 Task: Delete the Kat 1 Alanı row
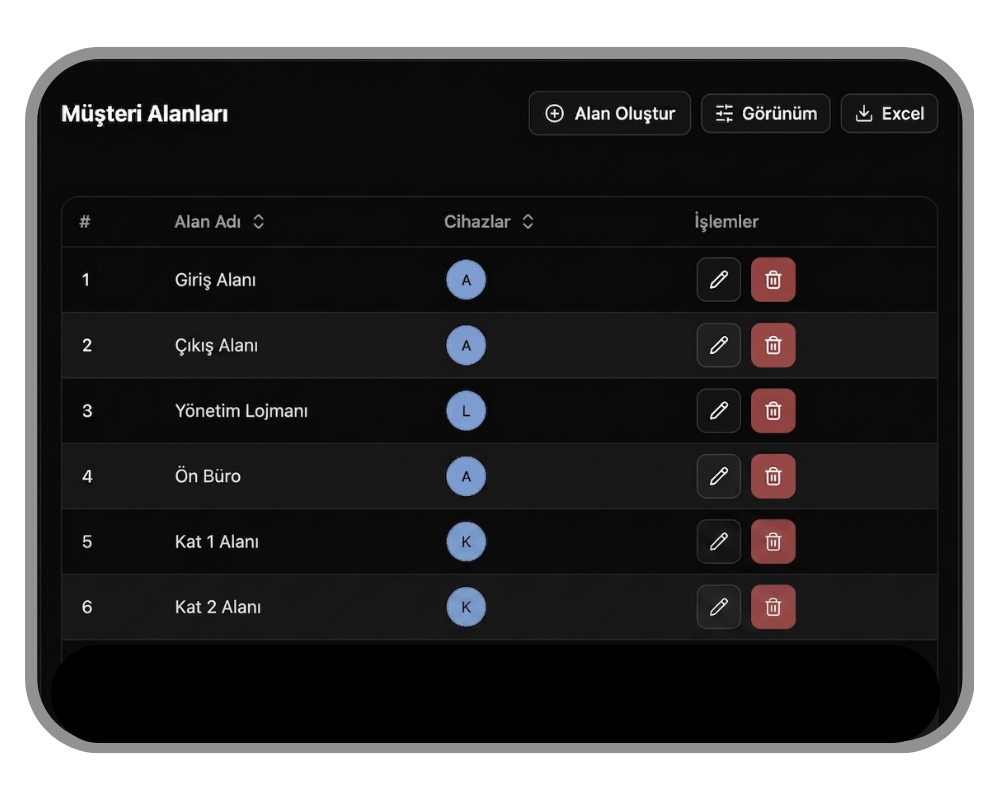[x=773, y=542]
